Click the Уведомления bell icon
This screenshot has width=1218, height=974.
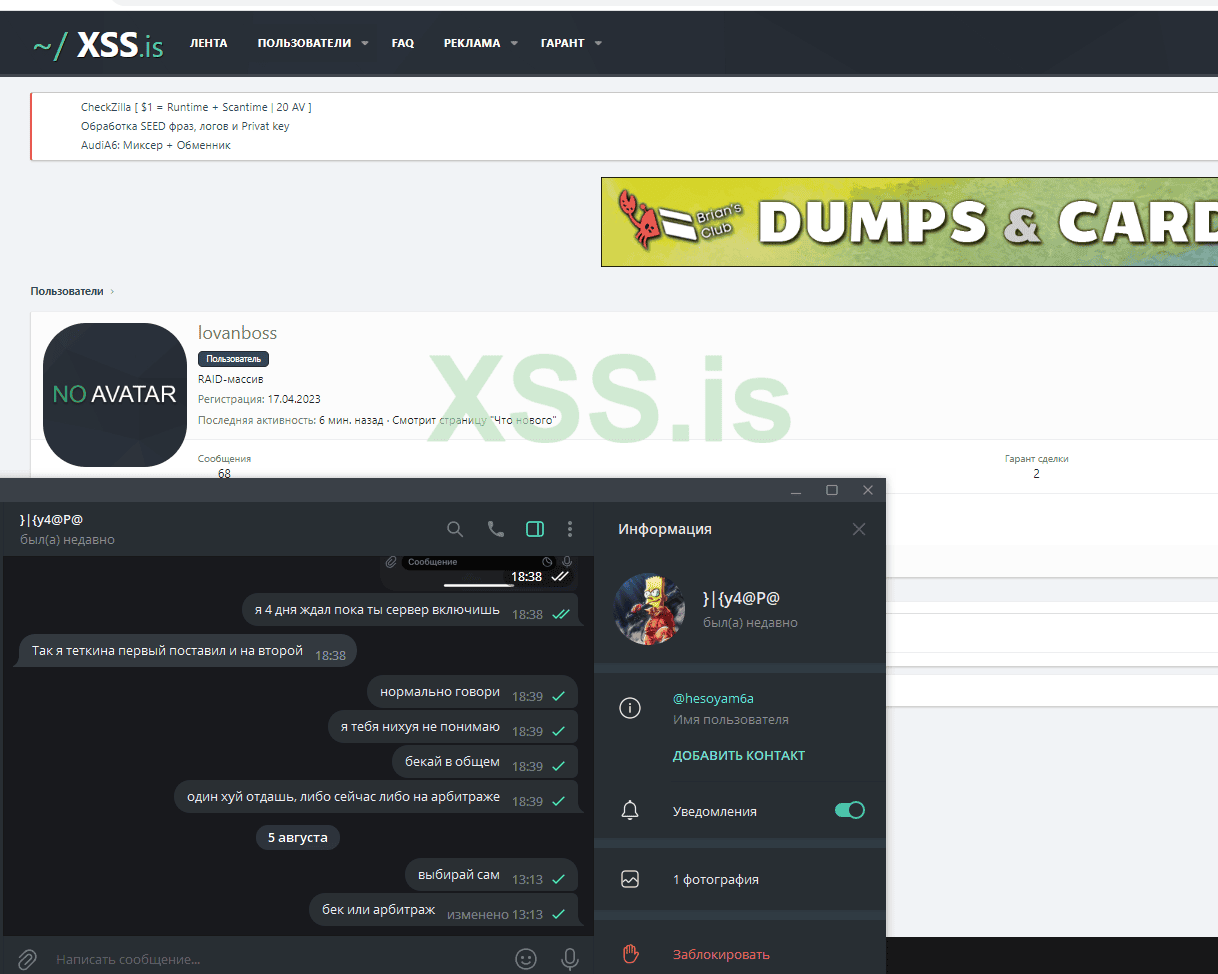[x=630, y=811]
